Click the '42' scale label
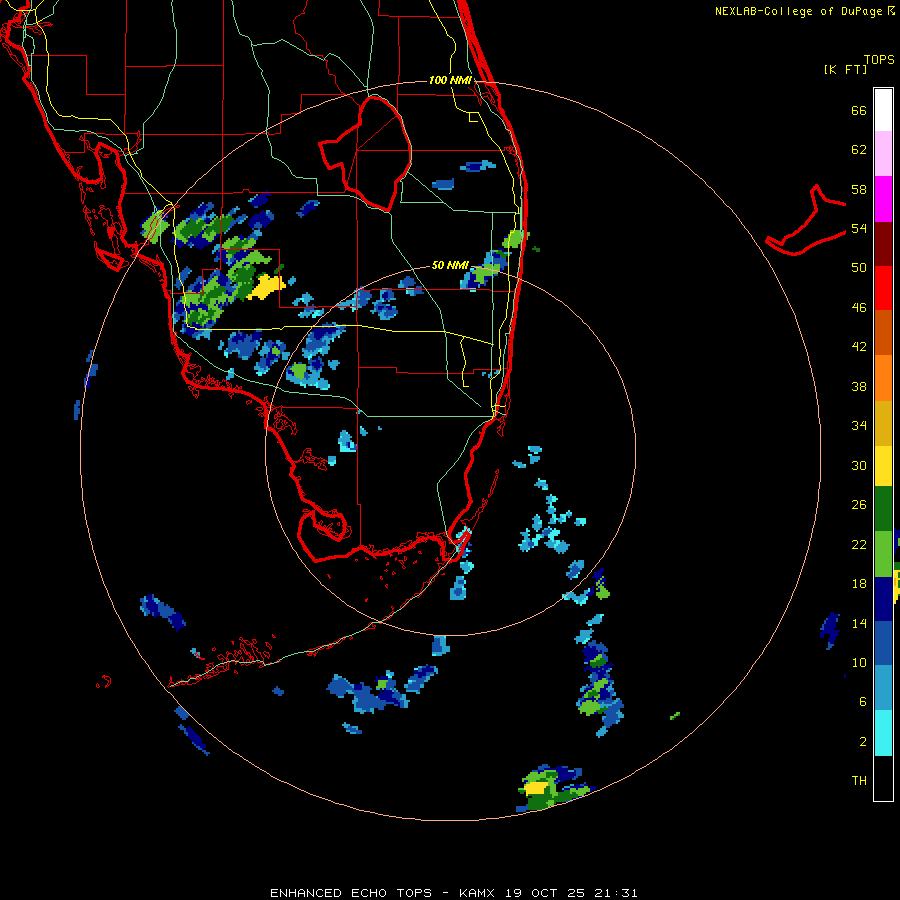Screen dimensions: 900x900 pos(859,347)
